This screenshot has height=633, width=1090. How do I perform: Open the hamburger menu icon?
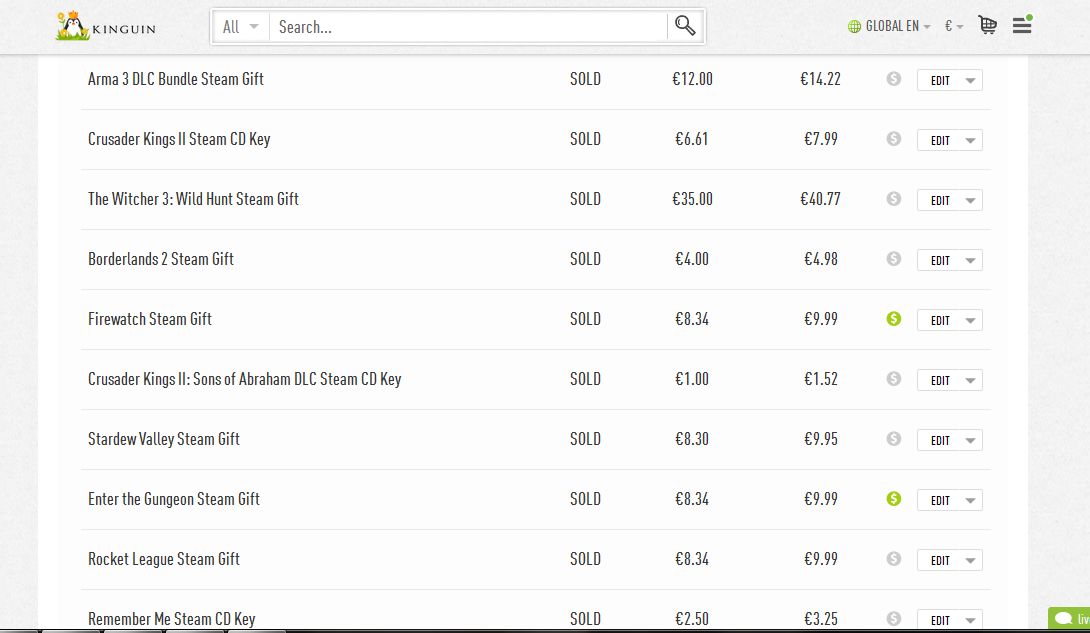pos(1022,25)
